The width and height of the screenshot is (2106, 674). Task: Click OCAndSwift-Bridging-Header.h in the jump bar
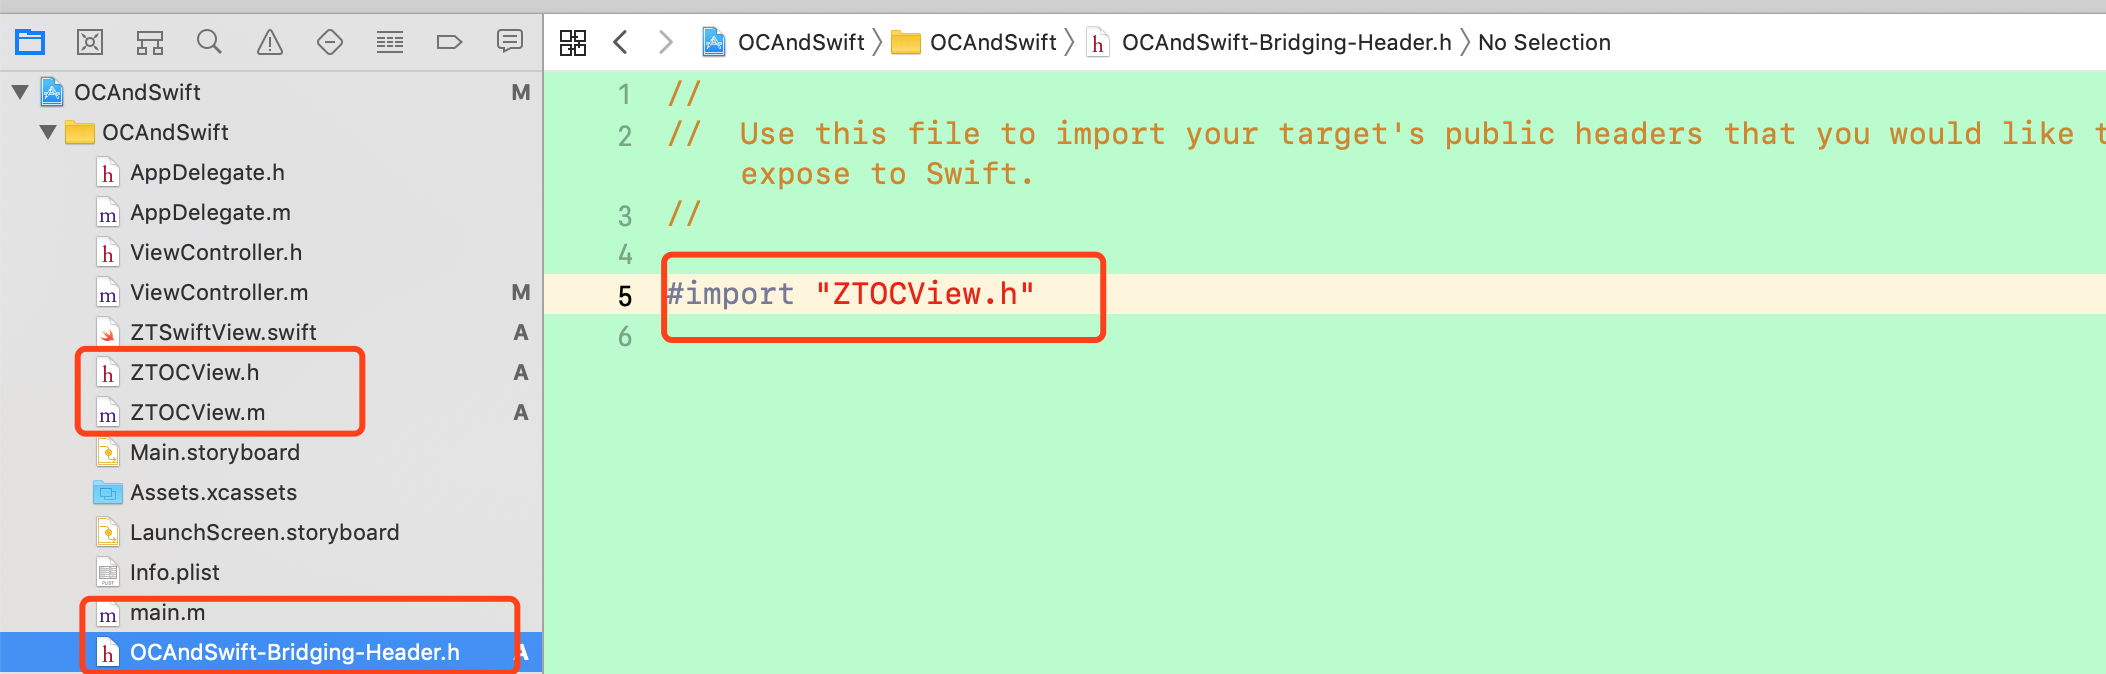click(1286, 42)
